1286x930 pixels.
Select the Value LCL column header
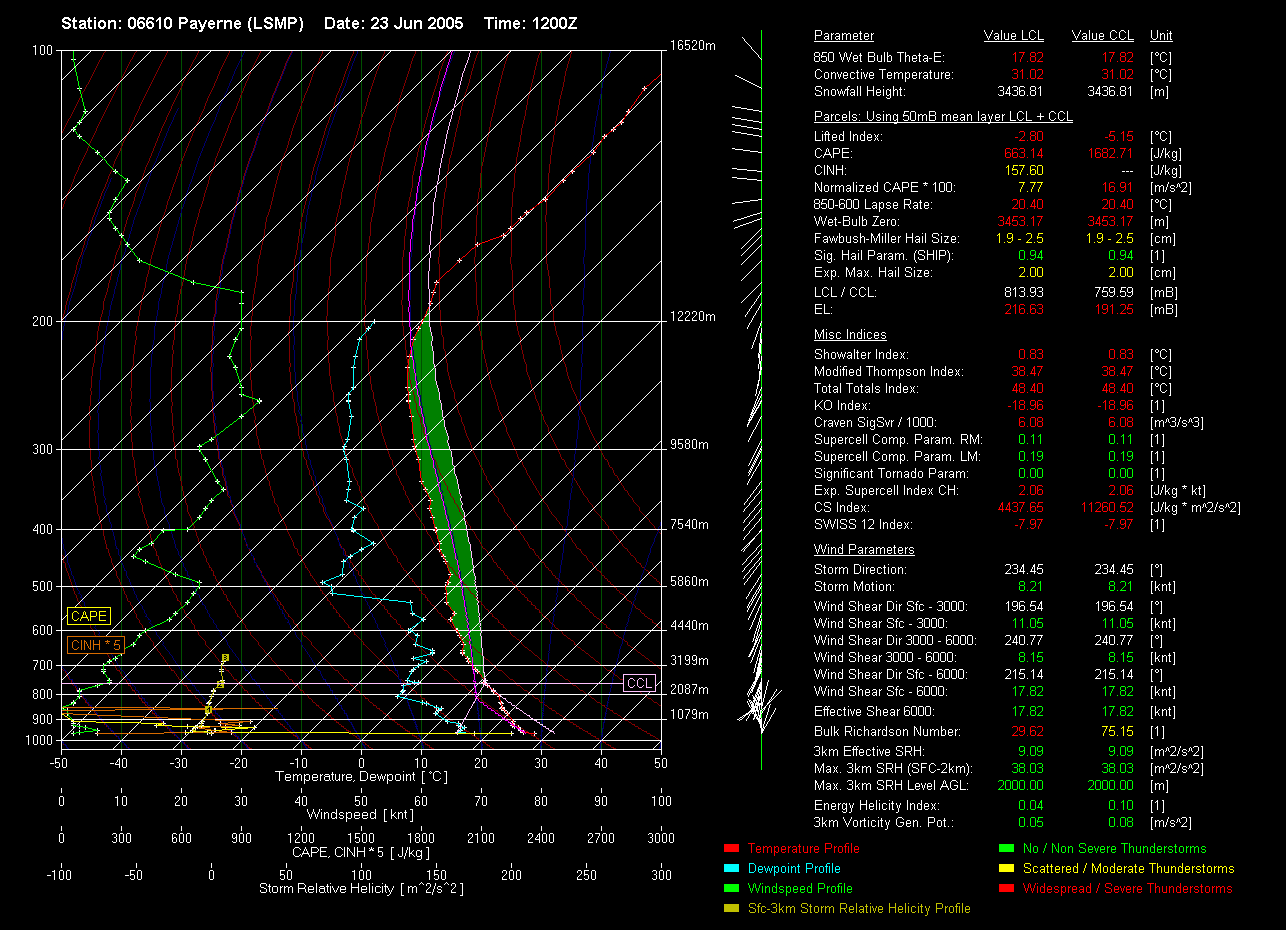pos(1014,36)
